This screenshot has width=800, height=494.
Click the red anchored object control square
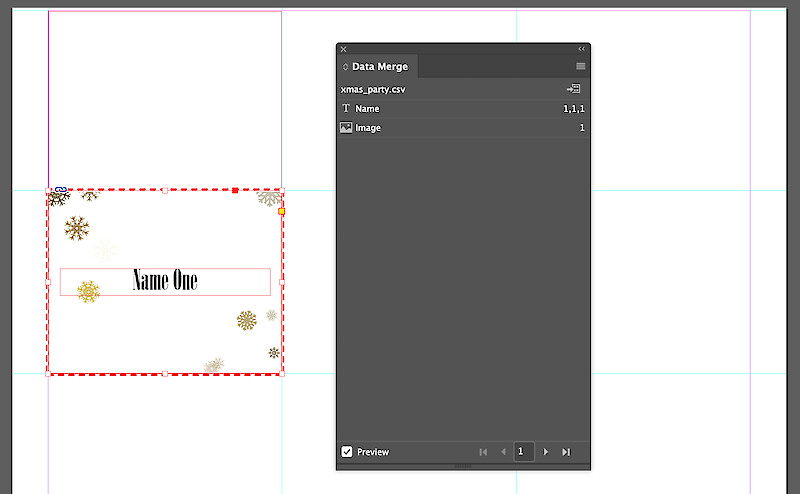pyautogui.click(x=235, y=190)
